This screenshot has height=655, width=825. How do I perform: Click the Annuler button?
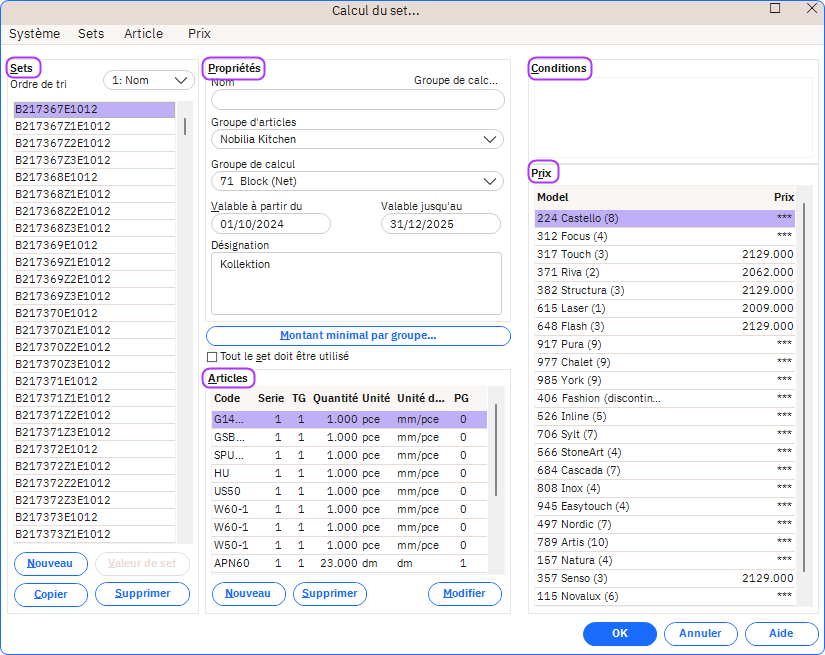[x=700, y=633]
